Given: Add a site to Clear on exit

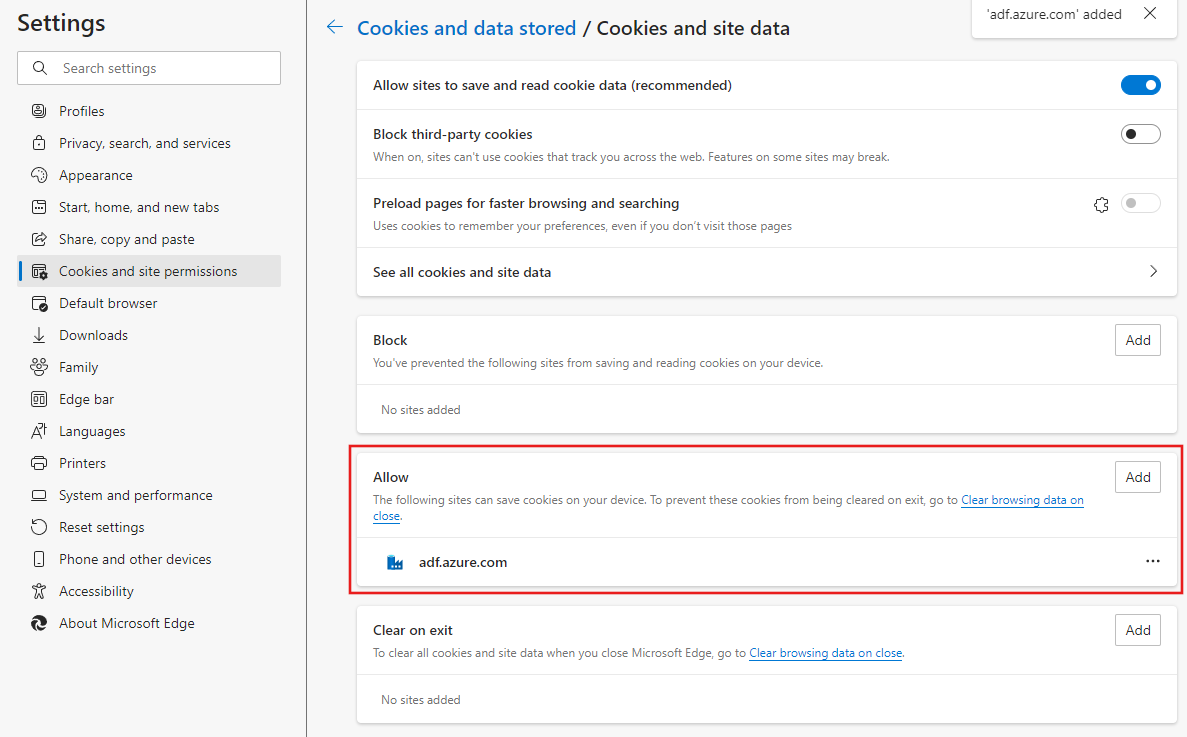Looking at the screenshot, I should (1138, 630).
